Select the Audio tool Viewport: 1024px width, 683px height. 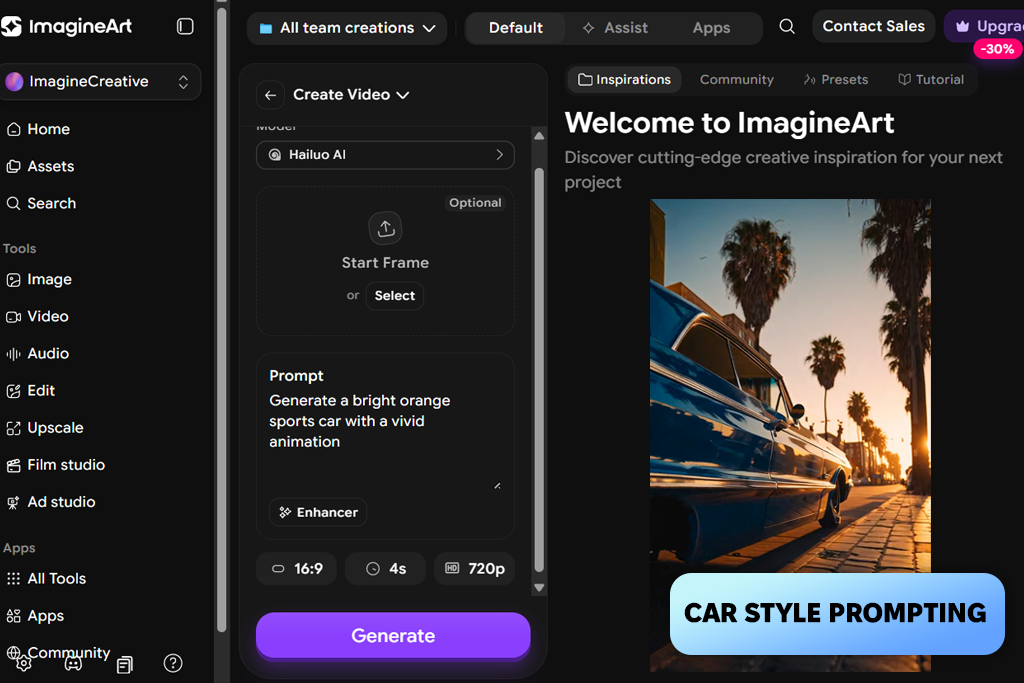tap(37, 354)
